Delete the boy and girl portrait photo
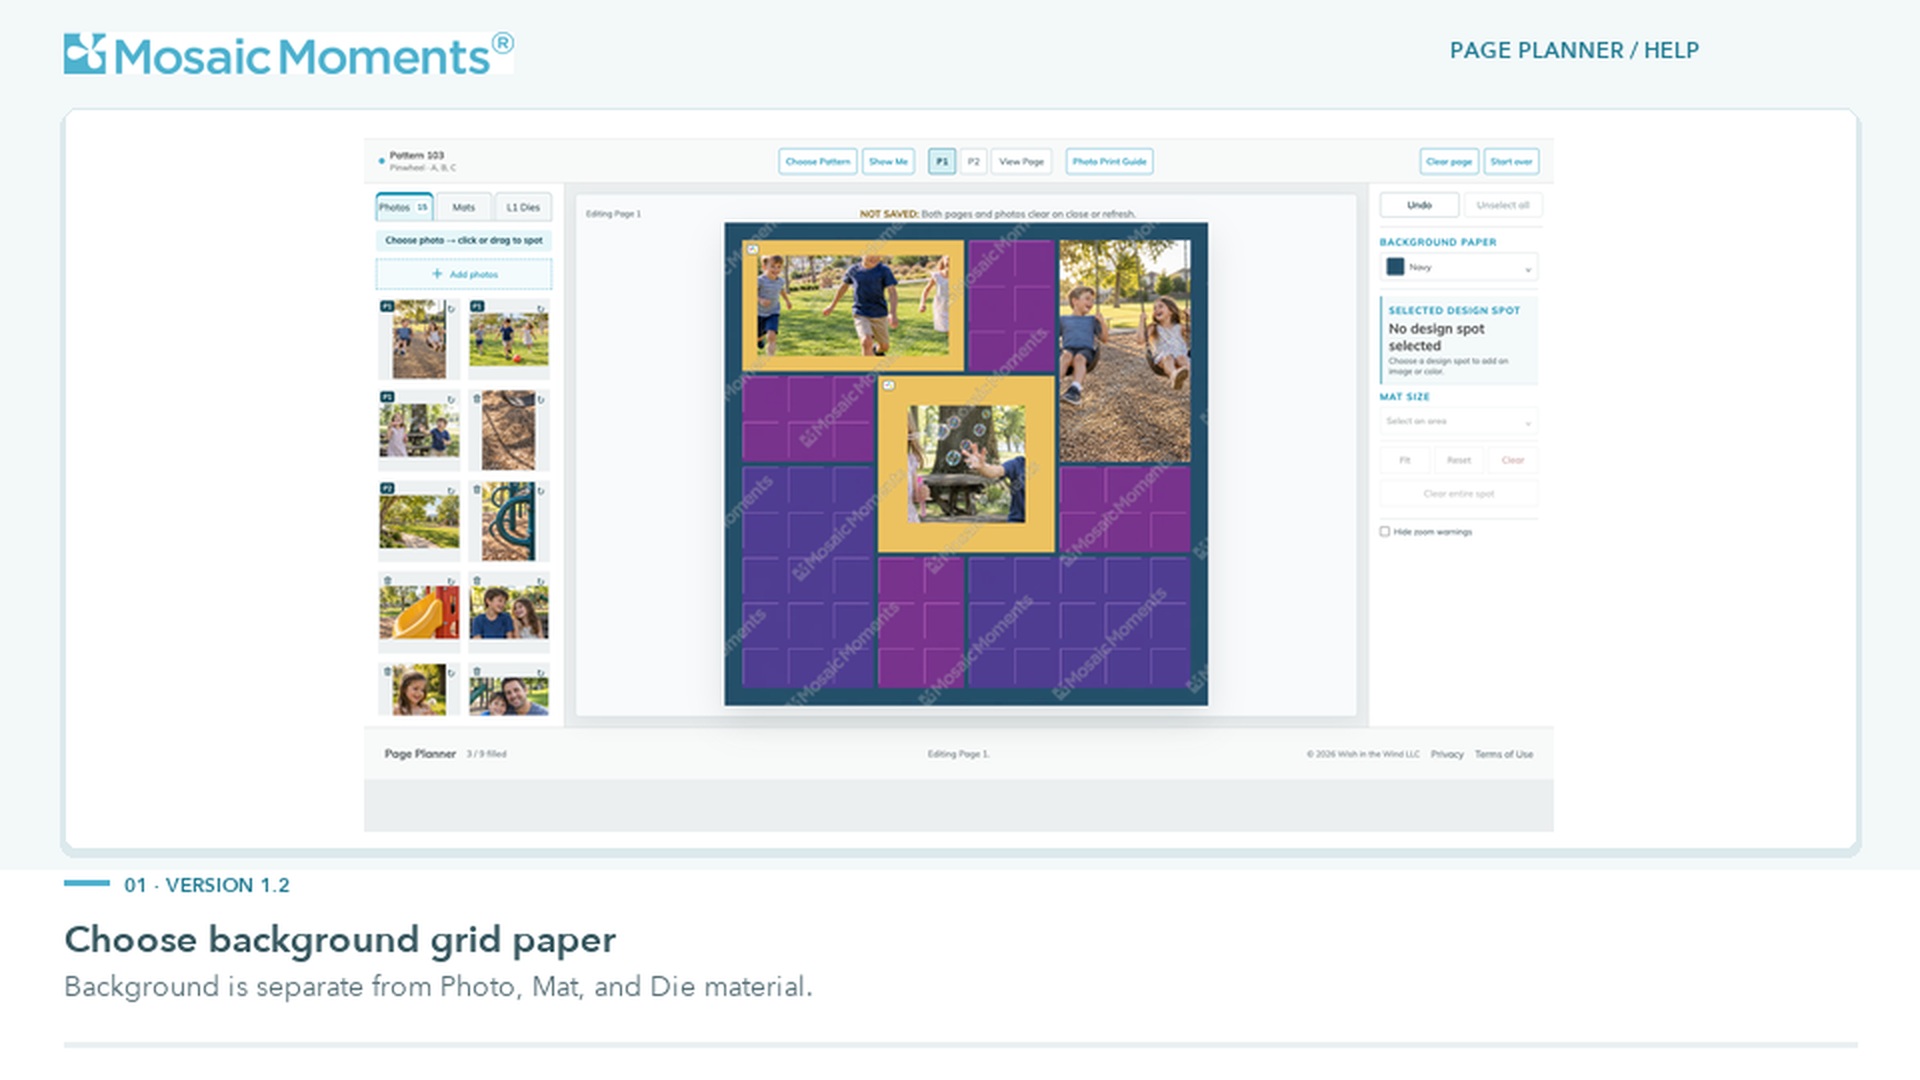The width and height of the screenshot is (1920, 1080). pos(477,580)
